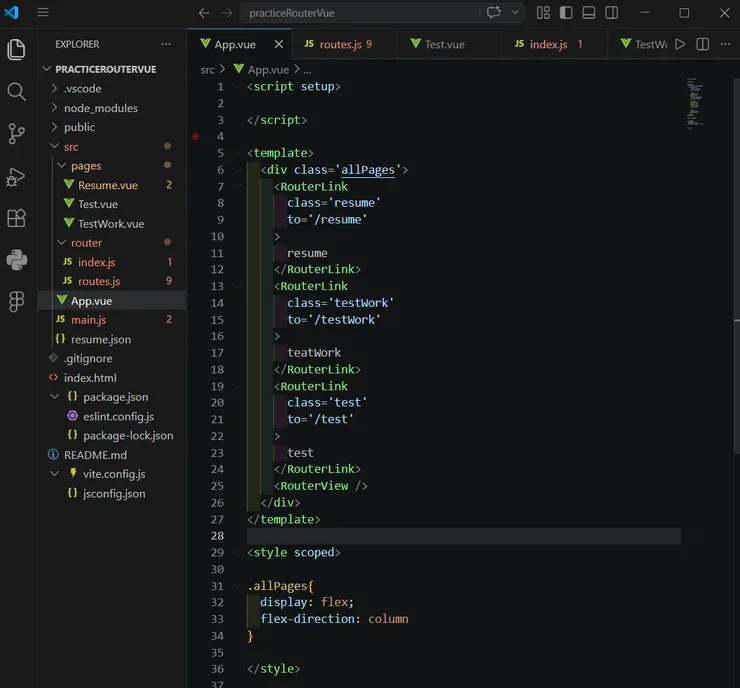Click the Copilot chat icon in title bar
This screenshot has width=740, height=688.
[494, 13]
